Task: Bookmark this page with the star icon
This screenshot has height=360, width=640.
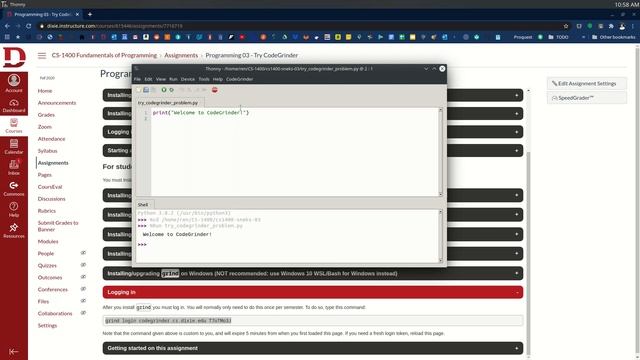Action: 566,26
